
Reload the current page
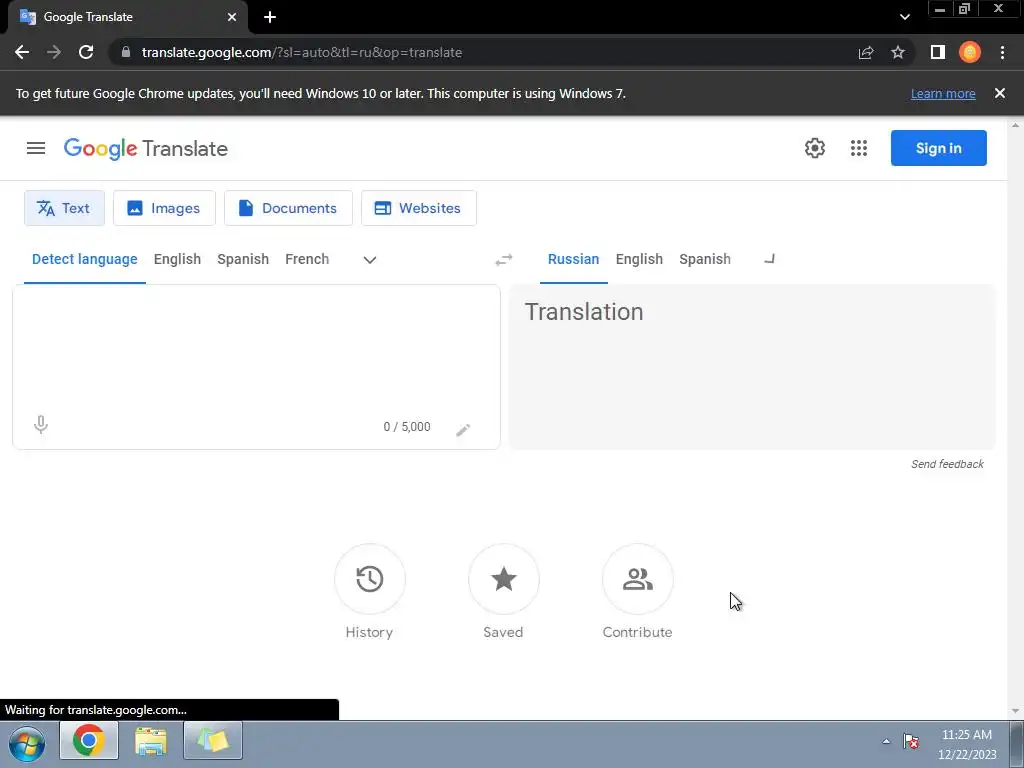click(x=86, y=52)
